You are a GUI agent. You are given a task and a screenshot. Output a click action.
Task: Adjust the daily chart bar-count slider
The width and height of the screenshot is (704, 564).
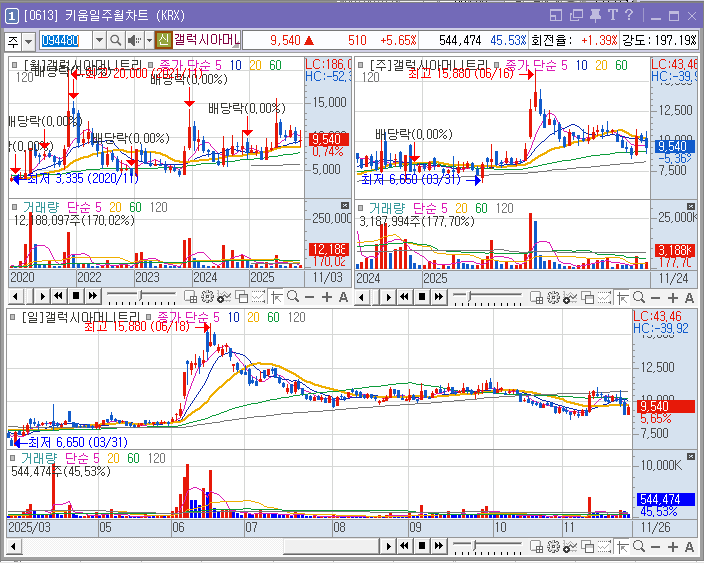click(x=475, y=546)
